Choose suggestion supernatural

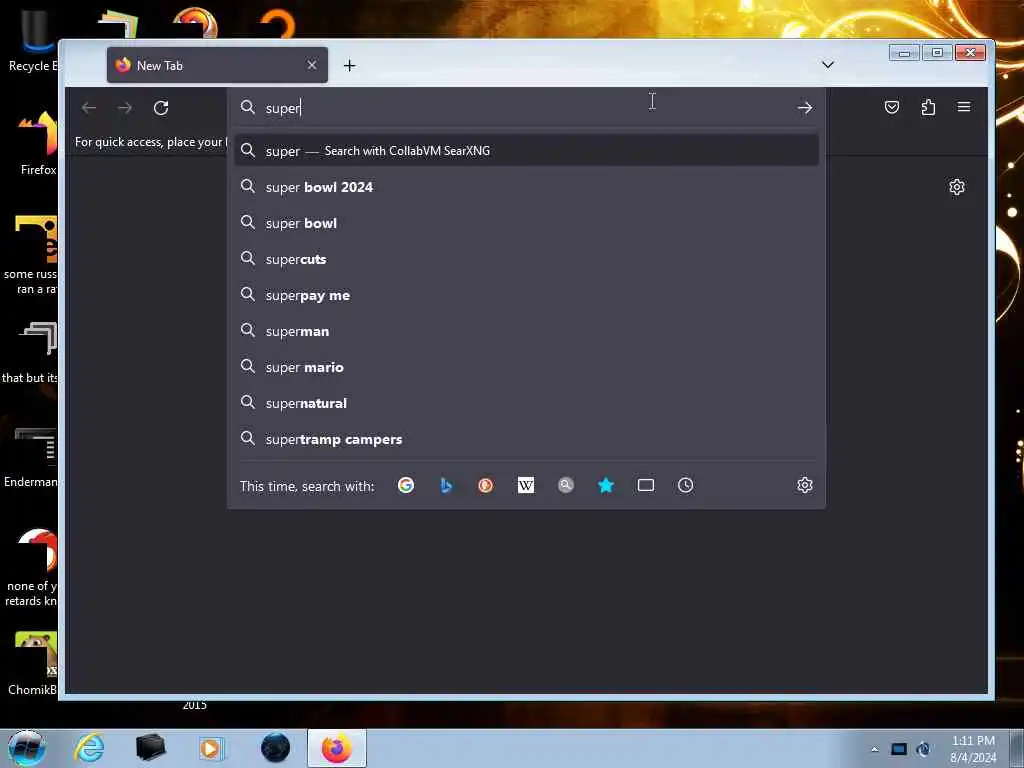click(526, 403)
